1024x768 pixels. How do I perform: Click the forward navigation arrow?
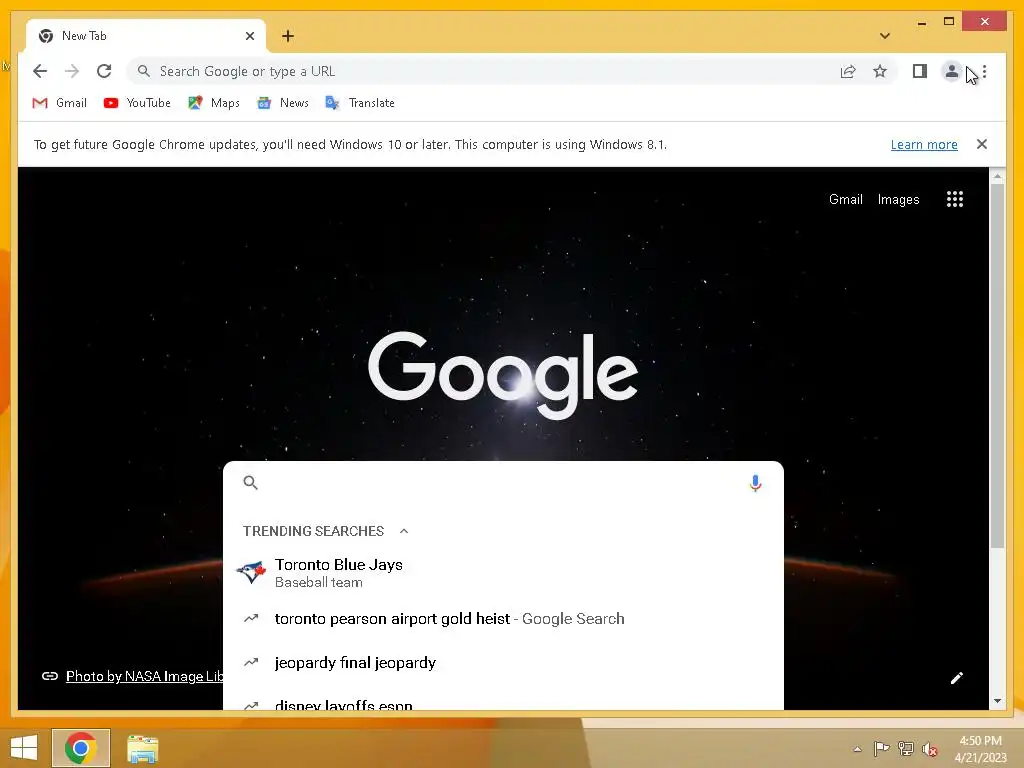(x=72, y=71)
